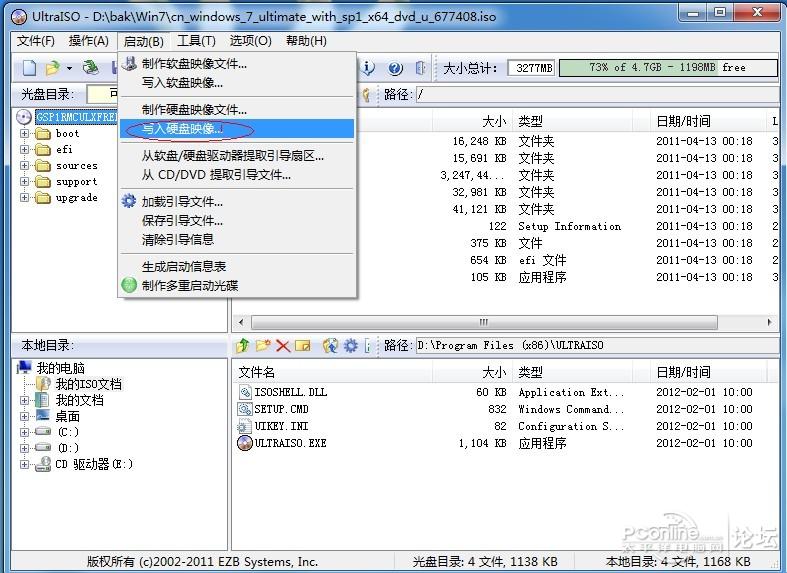This screenshot has width=787, height=573.
Task: Click the blue info bubble toolbar icon
Action: pos(368,67)
